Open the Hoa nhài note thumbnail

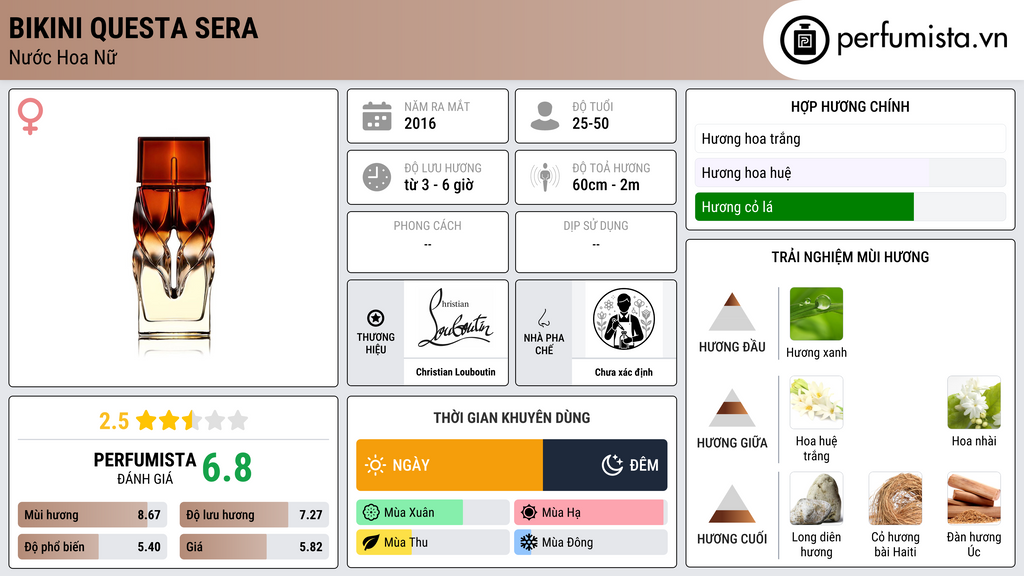pos(974,402)
